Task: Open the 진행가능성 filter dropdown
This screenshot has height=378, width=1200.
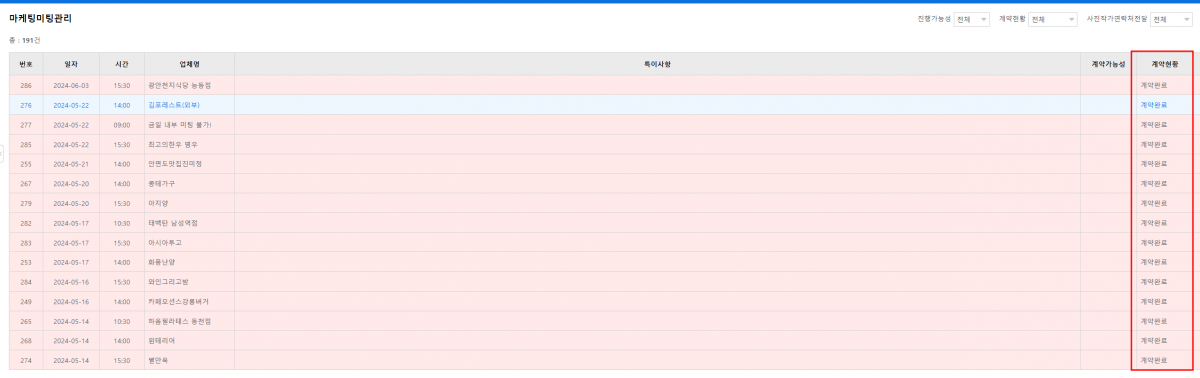Action: click(x=971, y=19)
